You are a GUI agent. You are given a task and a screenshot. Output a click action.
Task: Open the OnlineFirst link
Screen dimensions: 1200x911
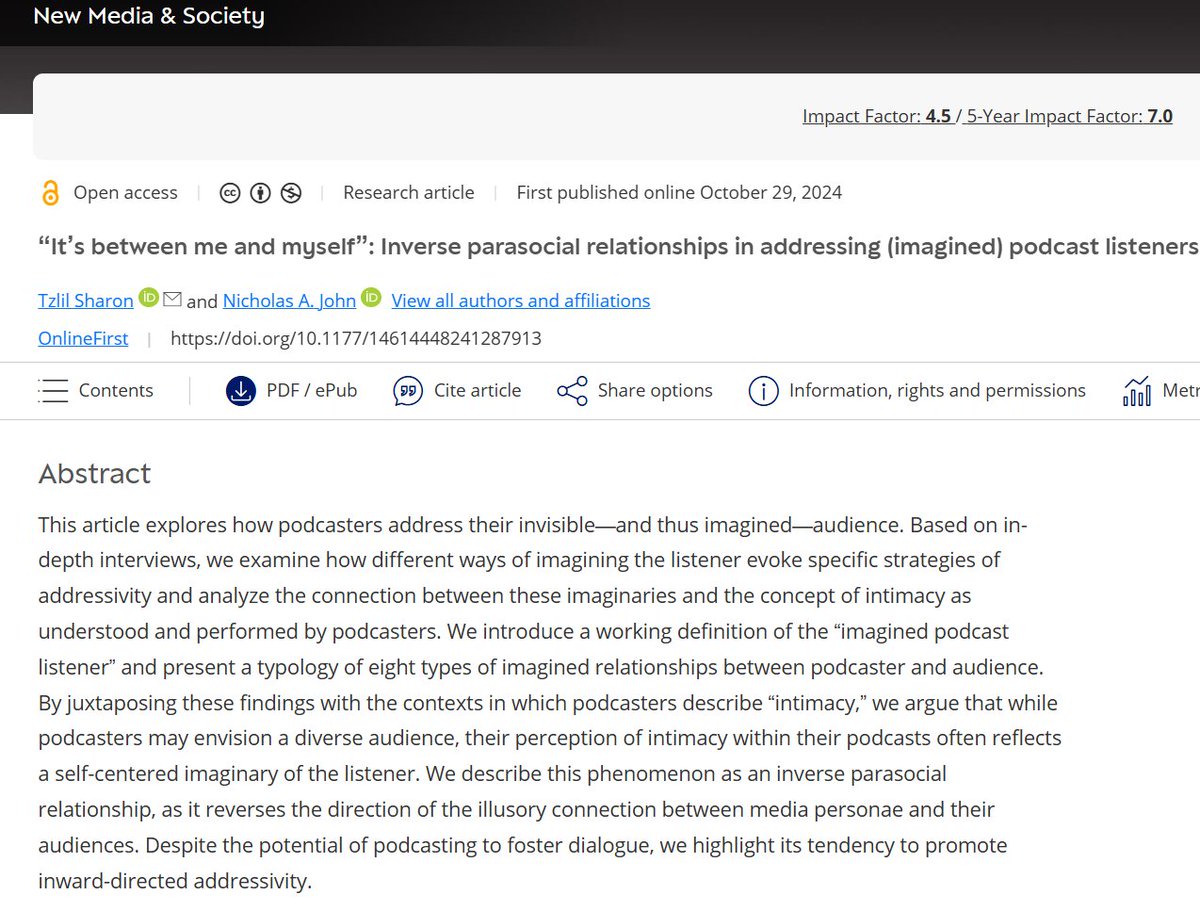tap(83, 338)
